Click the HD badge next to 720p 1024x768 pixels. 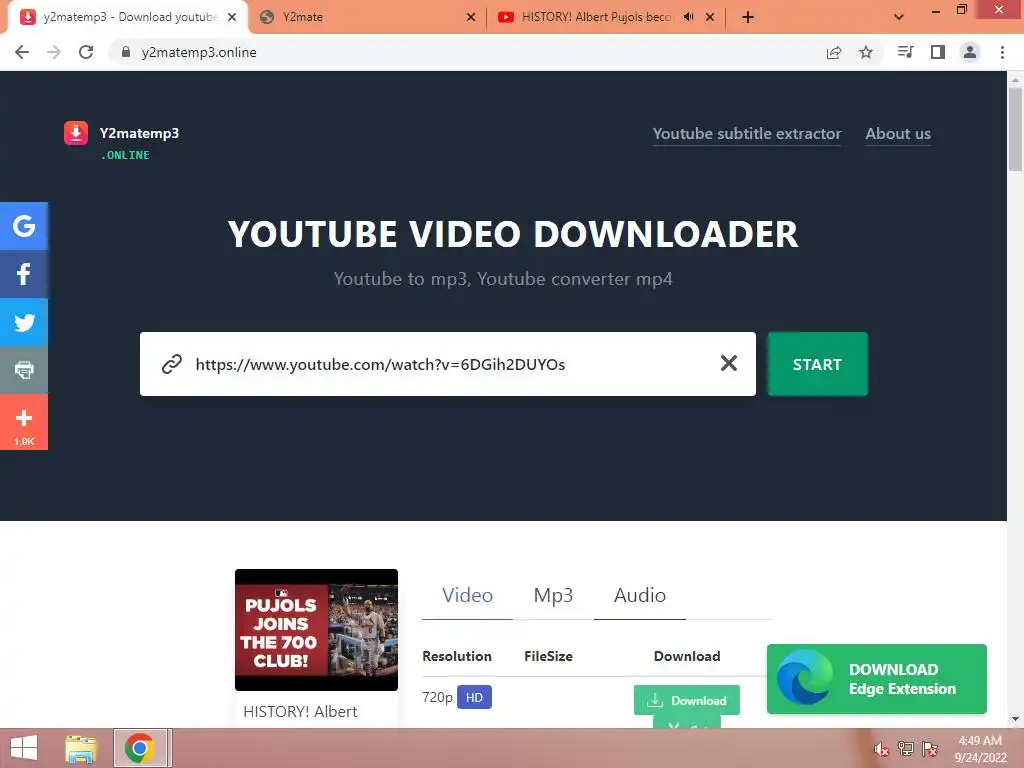(x=474, y=697)
